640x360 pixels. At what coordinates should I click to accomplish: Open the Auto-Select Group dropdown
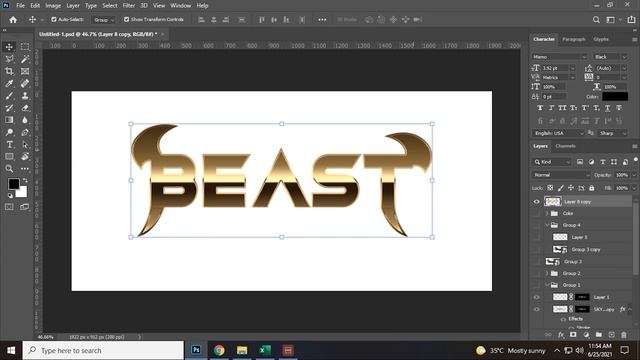tap(103, 20)
